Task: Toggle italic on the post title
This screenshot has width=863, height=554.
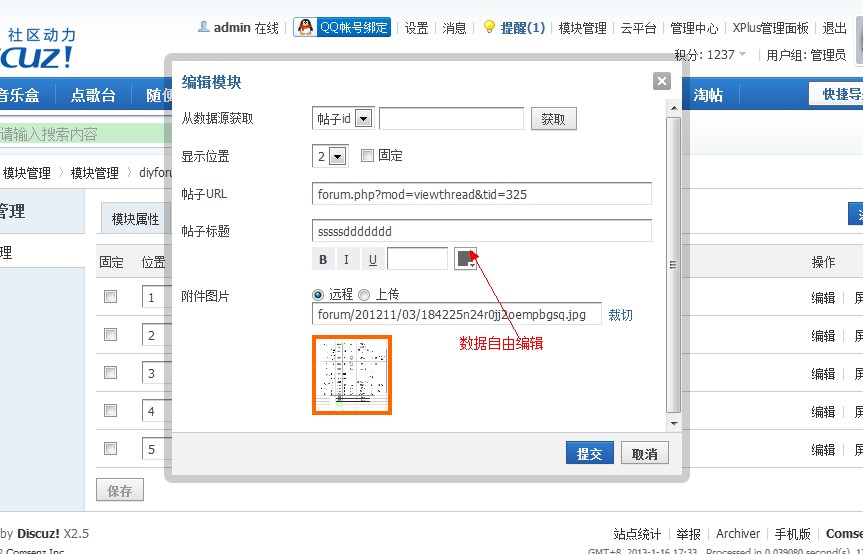Action: [346, 259]
